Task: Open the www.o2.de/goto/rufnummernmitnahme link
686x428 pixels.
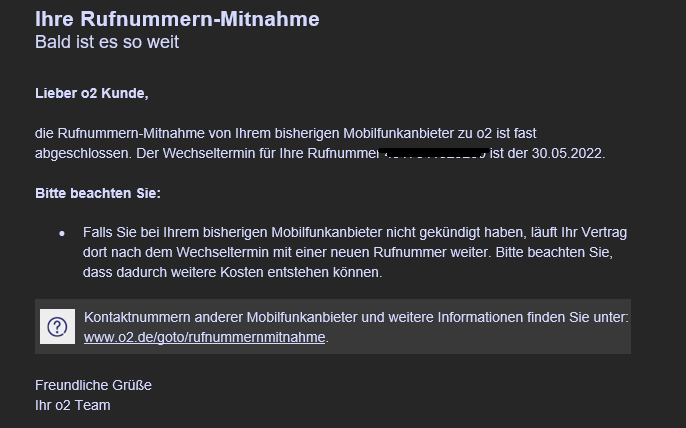Action: [x=204, y=337]
